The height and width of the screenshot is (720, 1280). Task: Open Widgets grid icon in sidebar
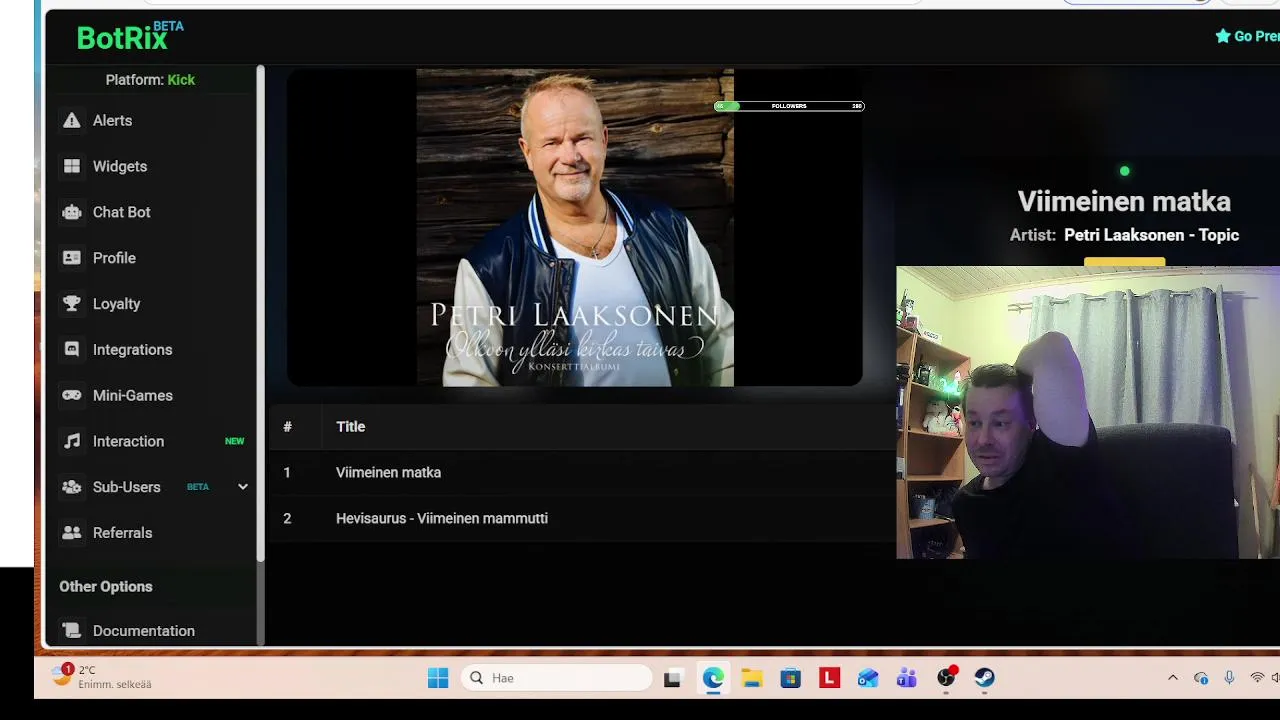pos(71,166)
